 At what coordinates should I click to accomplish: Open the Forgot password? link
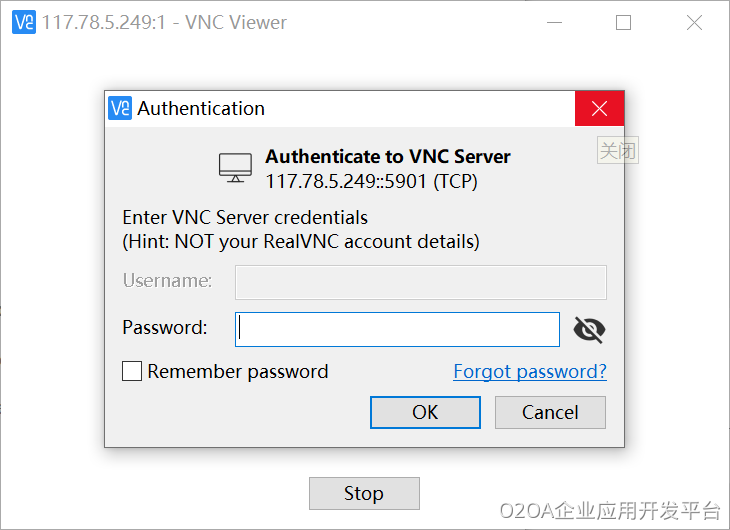[530, 372]
